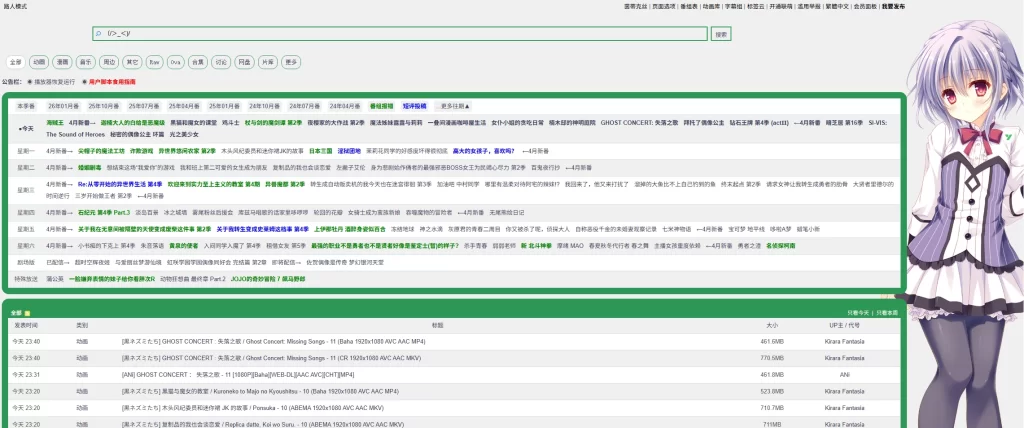Open 石纪元 第4季 Part.3 on the 星期四 row

[x=104, y=212]
